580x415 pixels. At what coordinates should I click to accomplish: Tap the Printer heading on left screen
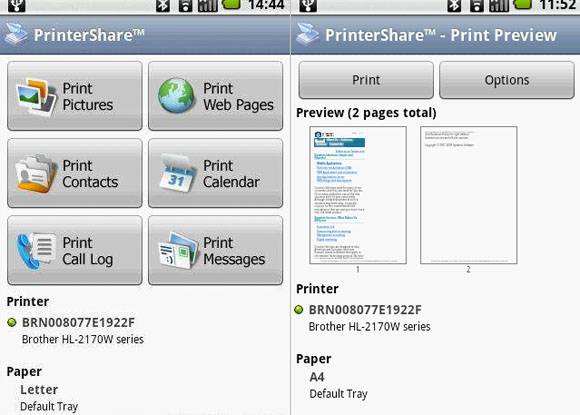(28, 301)
